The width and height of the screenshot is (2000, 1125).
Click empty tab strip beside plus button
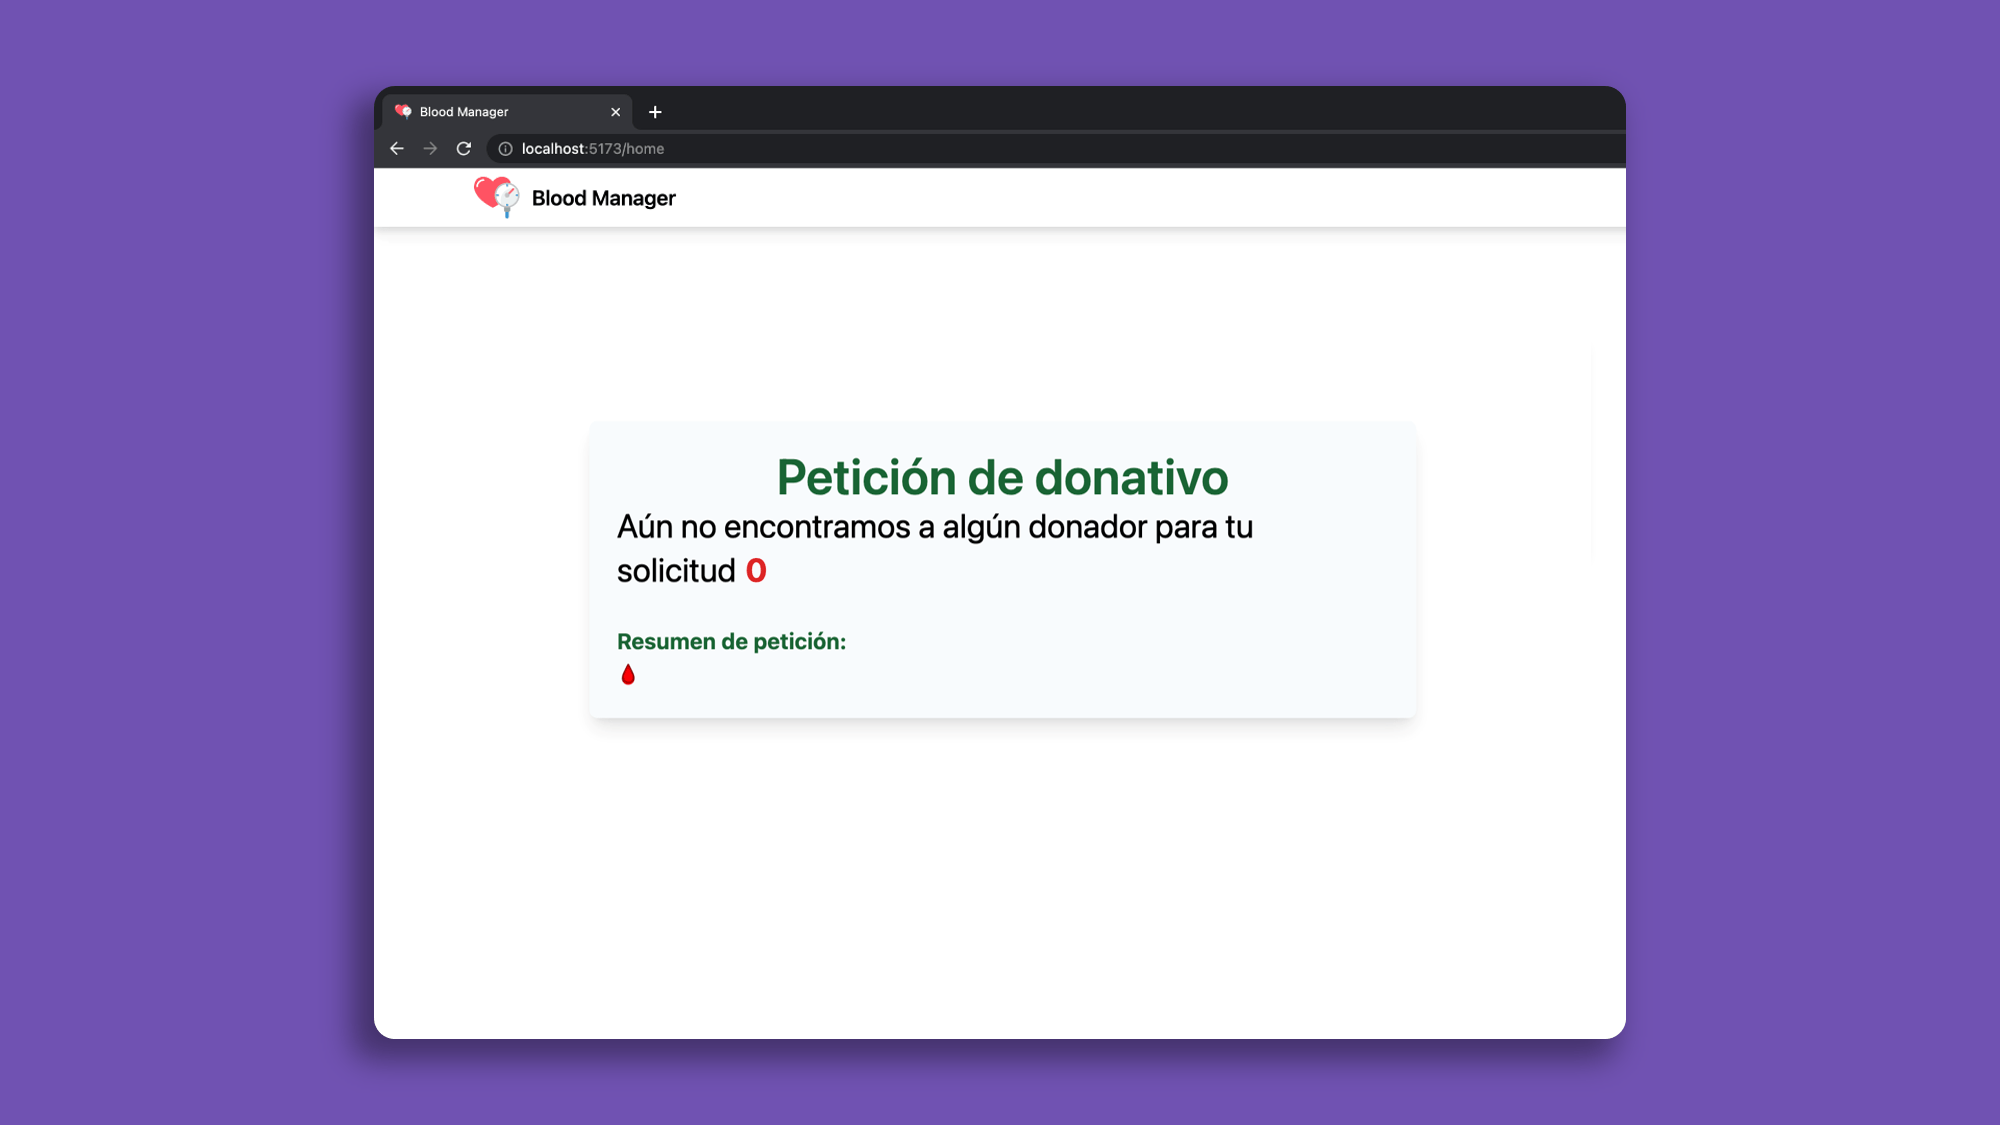pyautogui.click(x=1100, y=110)
